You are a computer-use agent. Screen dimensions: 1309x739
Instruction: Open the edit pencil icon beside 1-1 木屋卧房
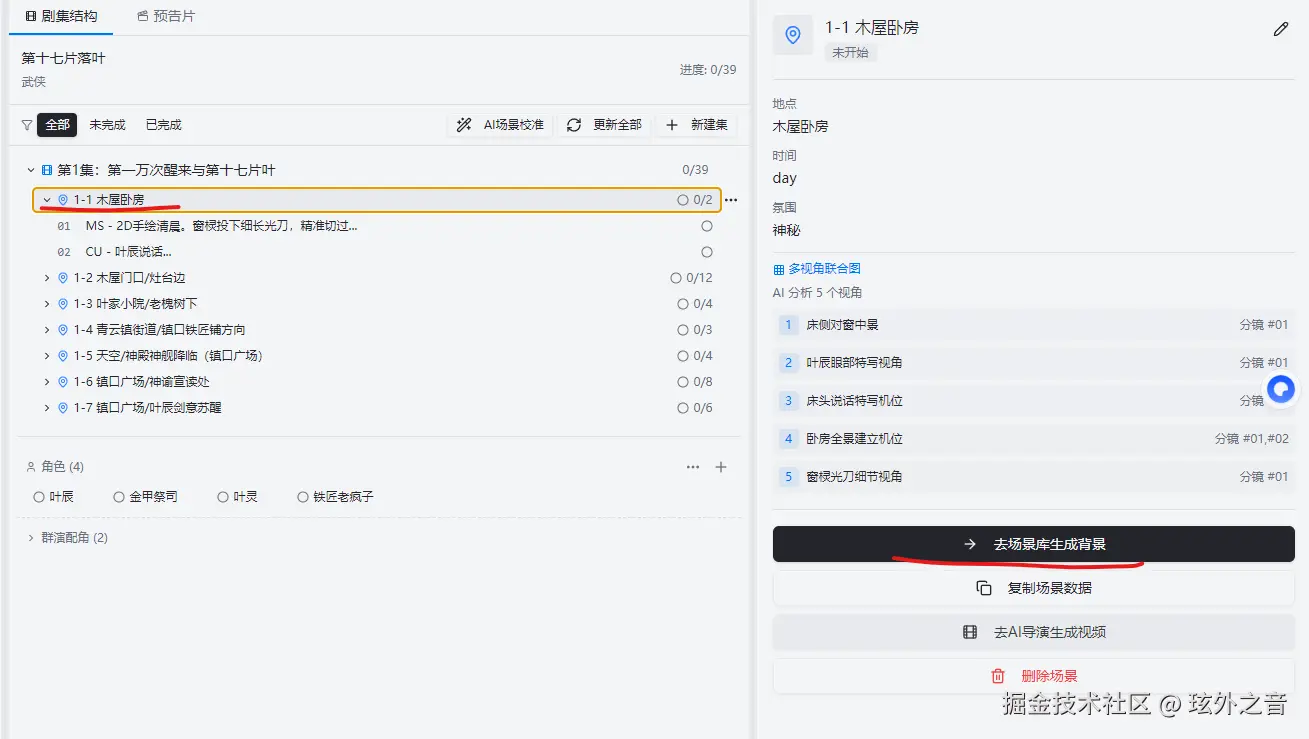(x=1281, y=29)
